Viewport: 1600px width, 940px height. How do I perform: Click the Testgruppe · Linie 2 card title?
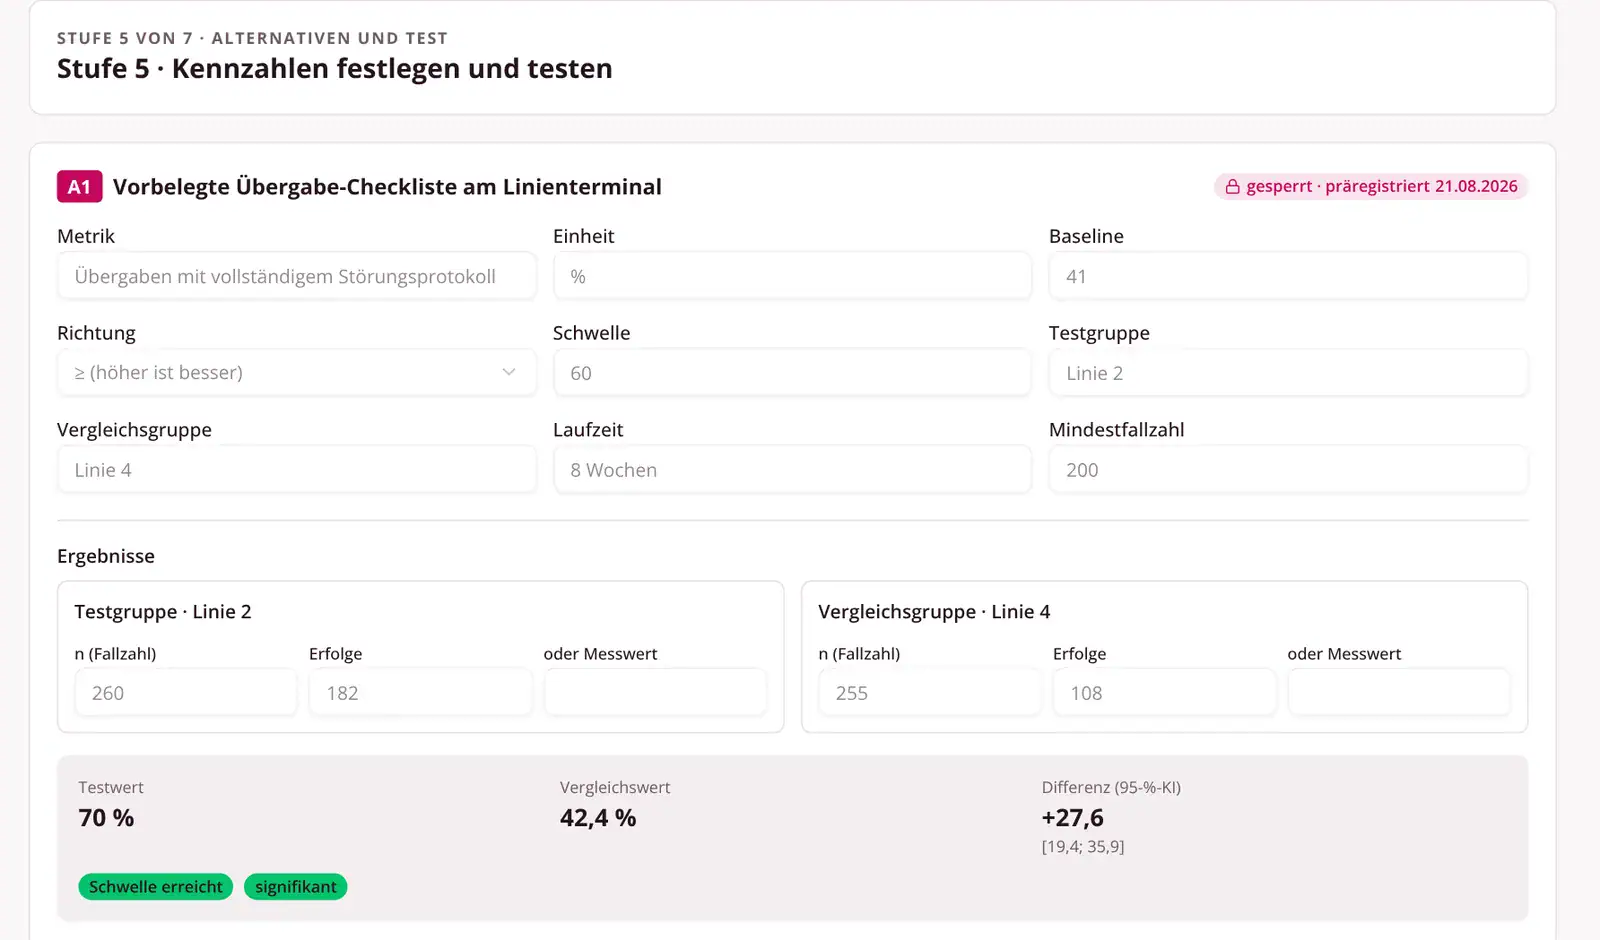point(163,612)
